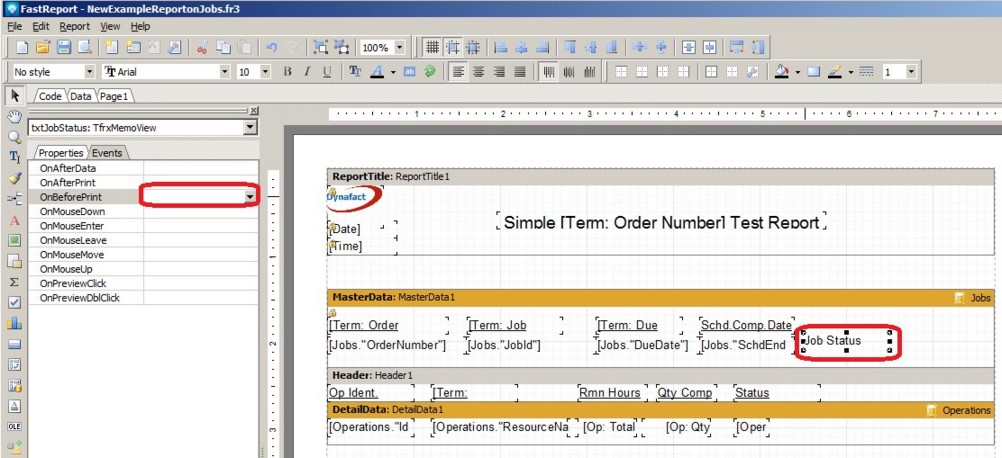Switch to the Properties tab
Viewport: 1002px width, 458px height.
point(62,153)
